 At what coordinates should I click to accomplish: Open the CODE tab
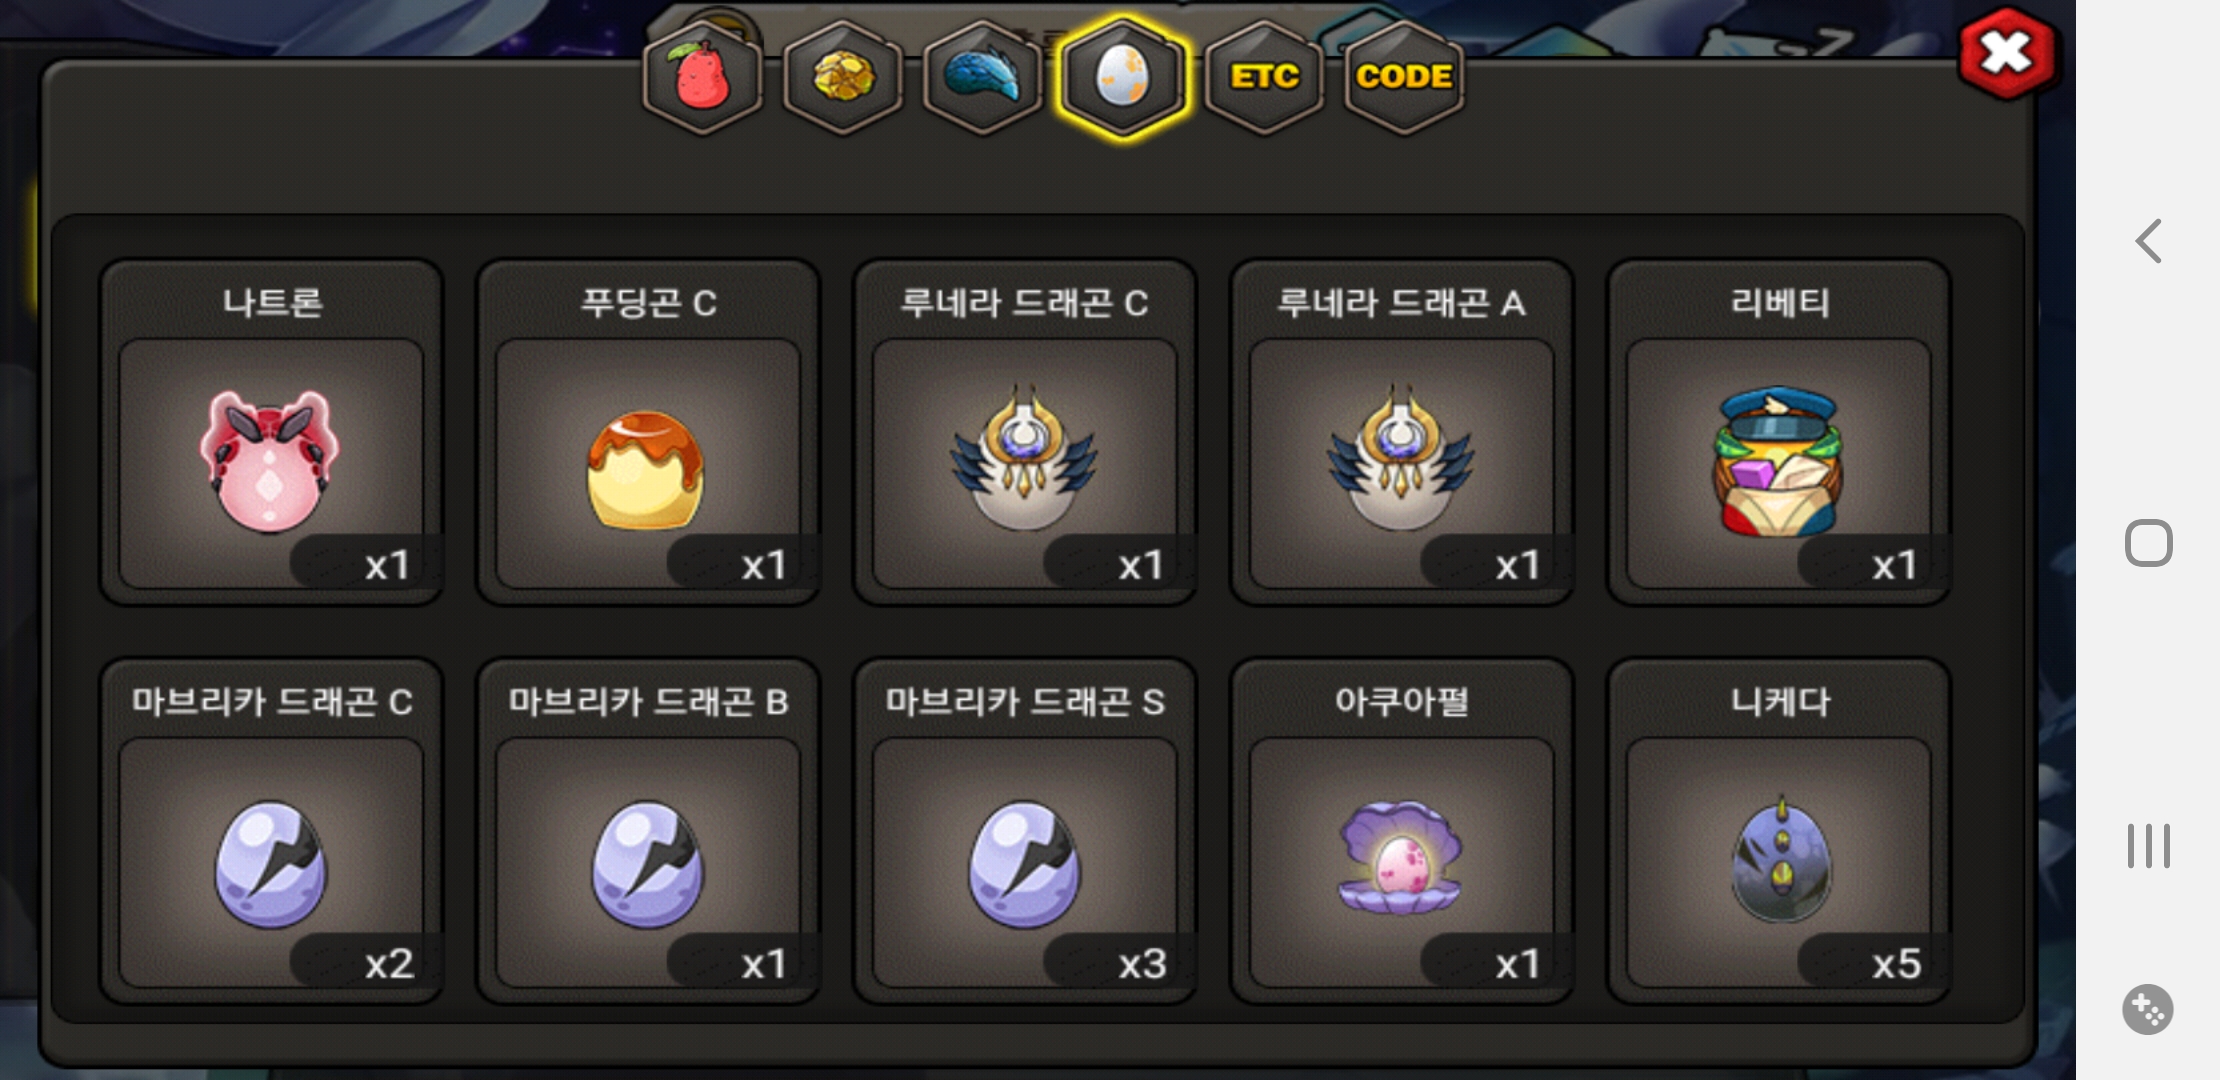coord(1404,78)
